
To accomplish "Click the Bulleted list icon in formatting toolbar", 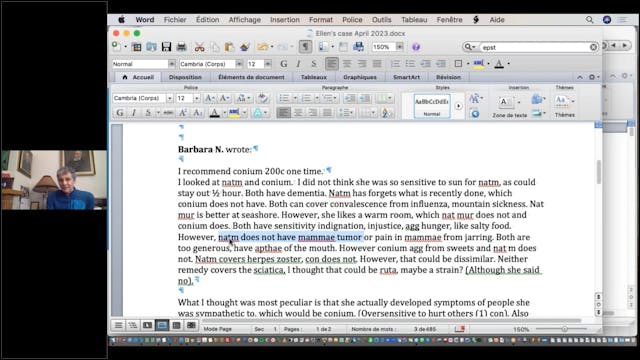I will [x=410, y=64].
